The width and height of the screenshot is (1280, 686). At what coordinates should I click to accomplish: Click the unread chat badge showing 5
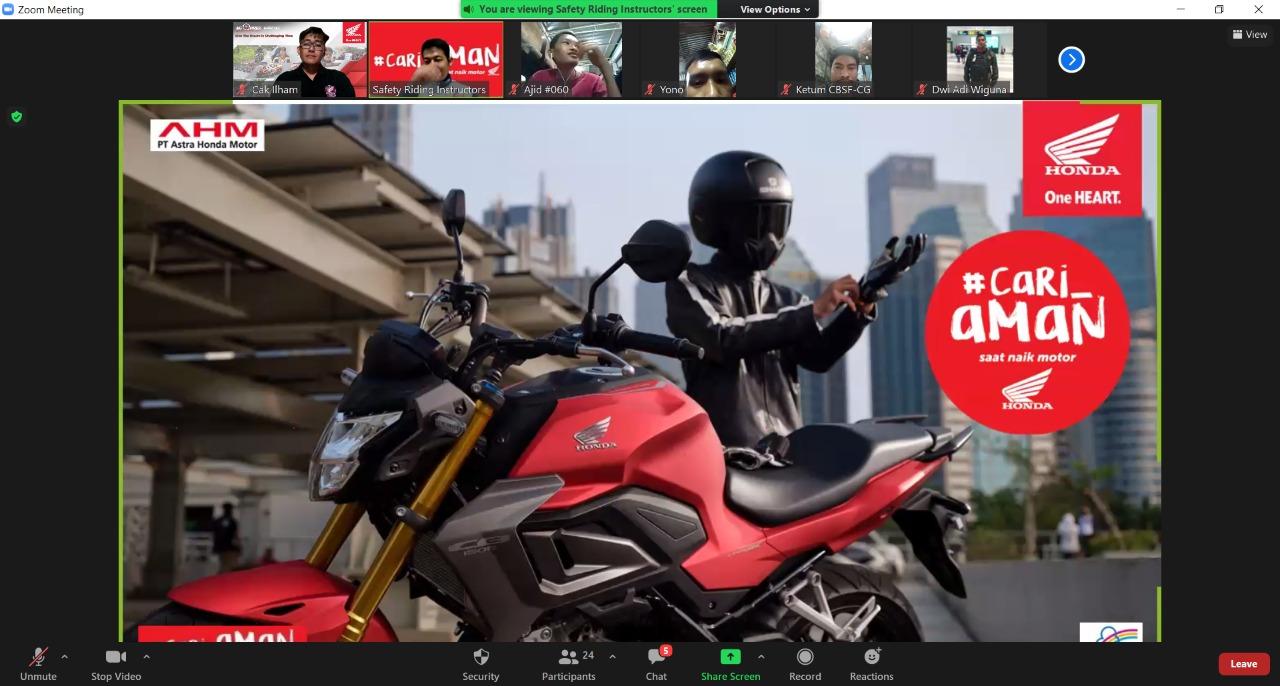coord(666,651)
